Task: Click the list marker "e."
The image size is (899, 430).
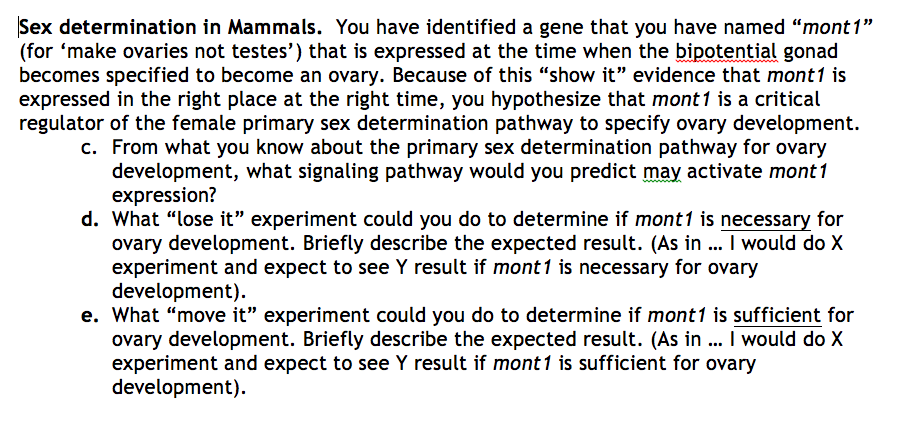Action: [89, 316]
